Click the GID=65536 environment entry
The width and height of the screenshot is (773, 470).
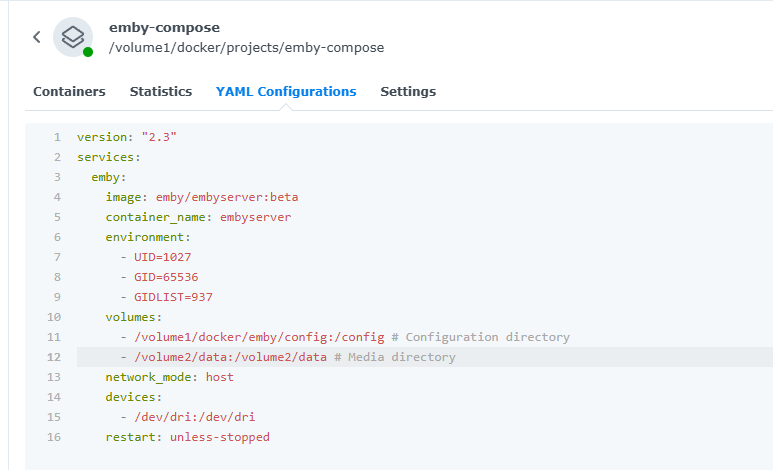tap(165, 277)
